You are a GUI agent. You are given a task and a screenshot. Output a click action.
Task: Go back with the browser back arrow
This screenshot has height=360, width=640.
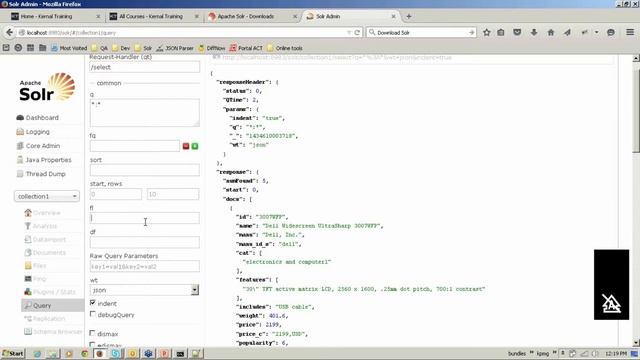point(9,32)
